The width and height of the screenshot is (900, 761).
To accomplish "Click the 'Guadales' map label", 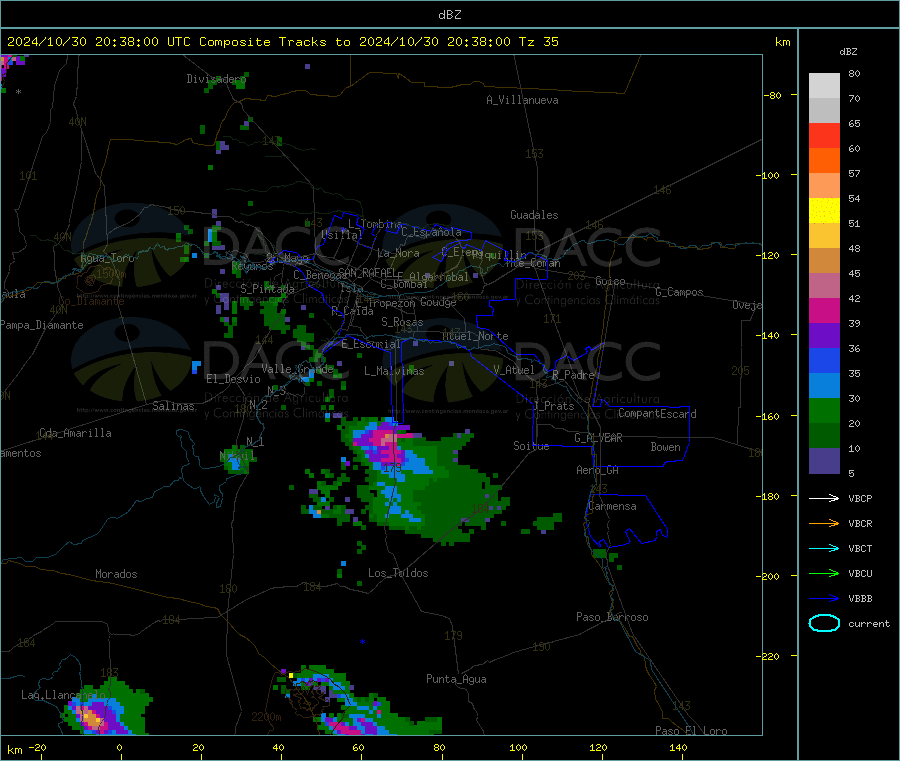I will 534,215.
